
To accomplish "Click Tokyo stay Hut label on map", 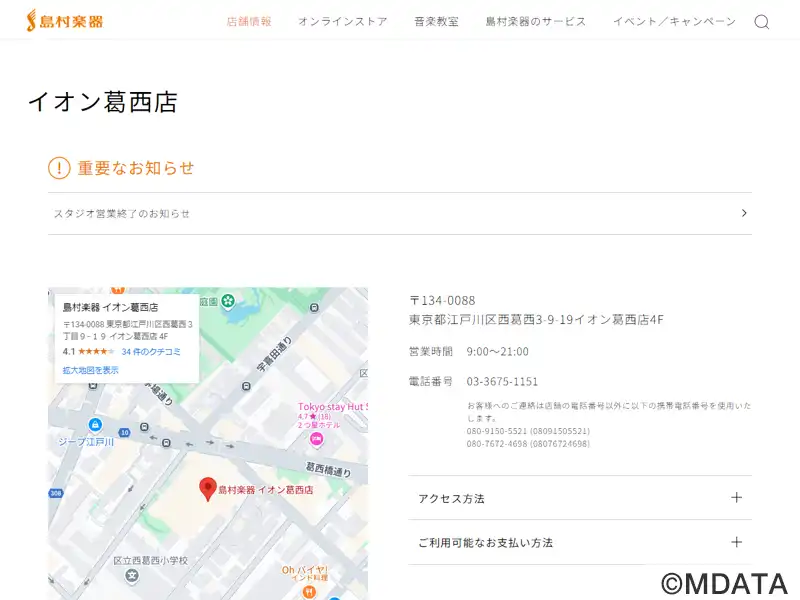I will pyautogui.click(x=333, y=407).
